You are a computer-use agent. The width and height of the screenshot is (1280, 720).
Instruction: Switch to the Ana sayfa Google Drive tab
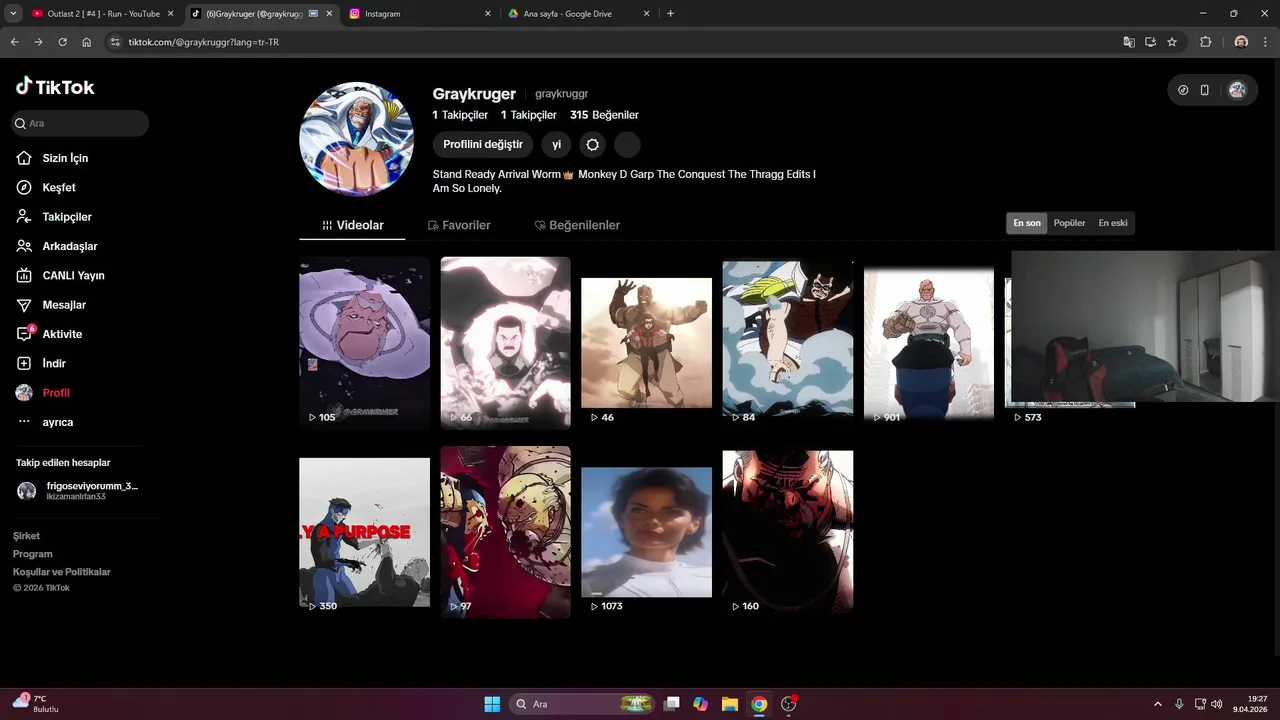click(579, 14)
